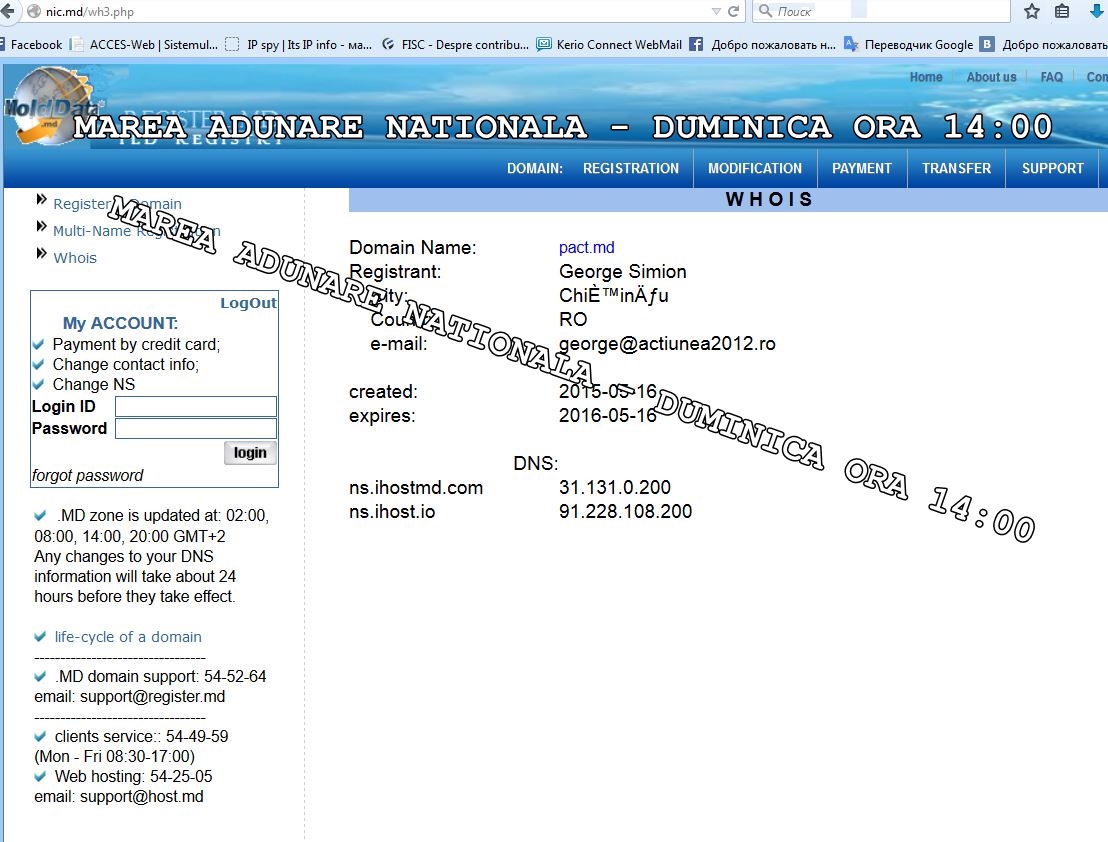Select the expires date 2016-05-16

608,415
